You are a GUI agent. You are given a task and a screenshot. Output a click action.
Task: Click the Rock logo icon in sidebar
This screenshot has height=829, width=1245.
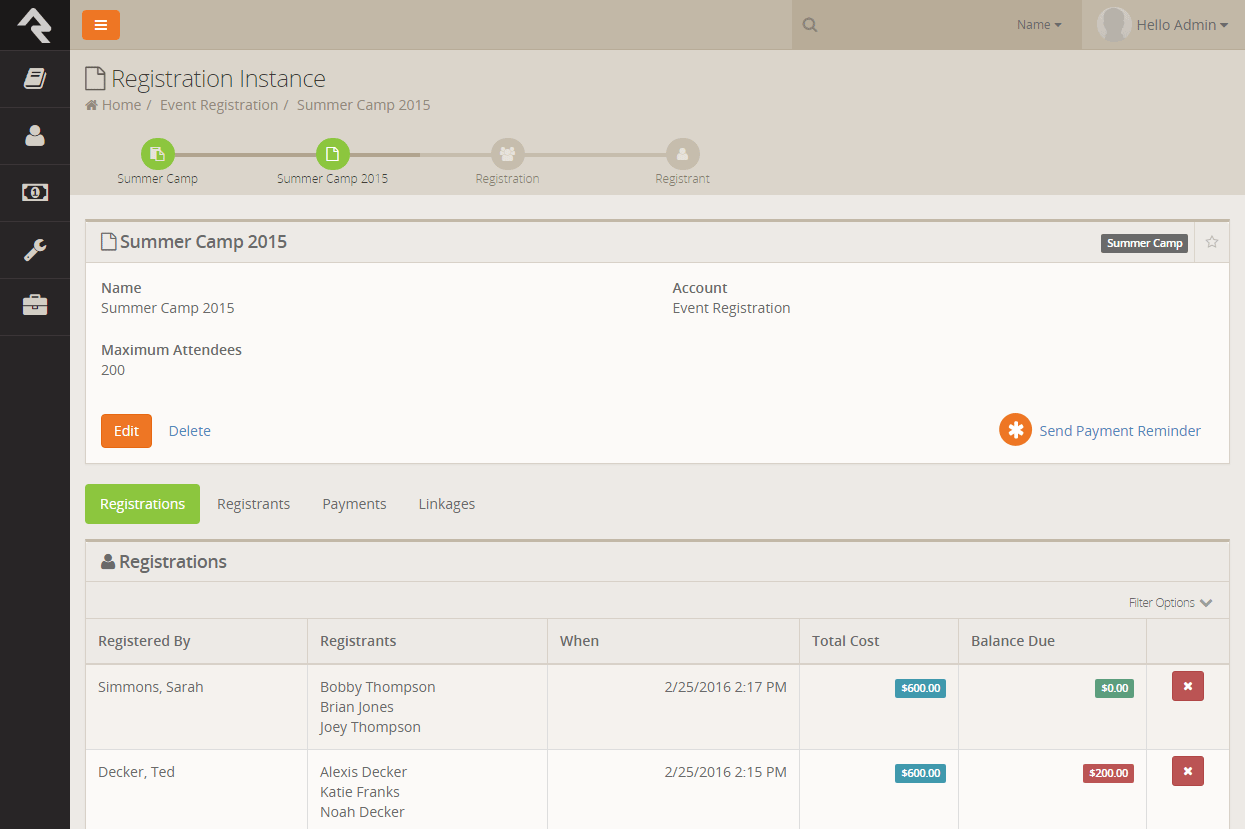34,24
